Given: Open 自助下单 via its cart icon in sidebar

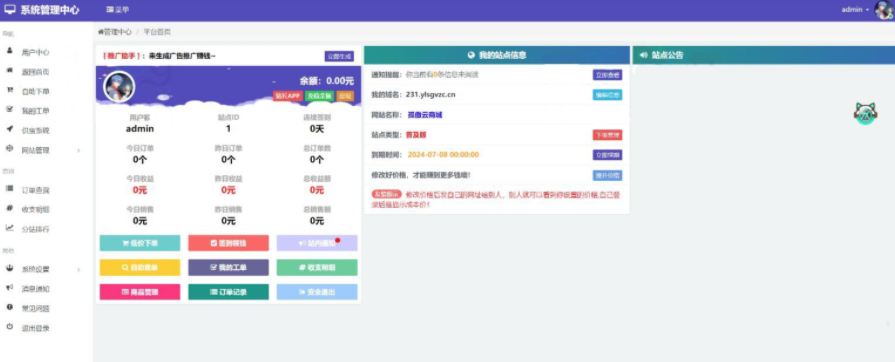Looking at the screenshot, I should (x=10, y=90).
